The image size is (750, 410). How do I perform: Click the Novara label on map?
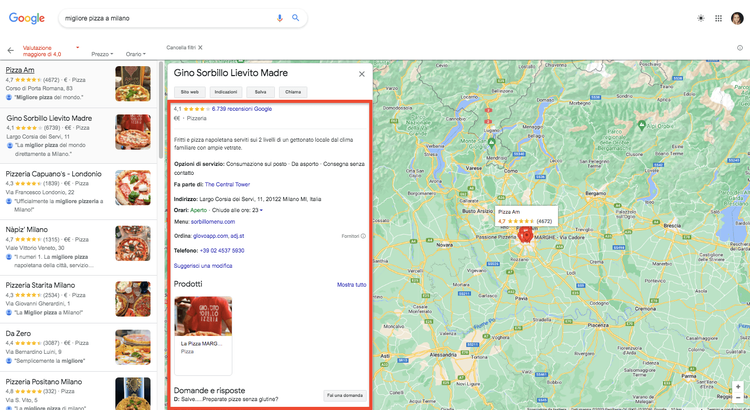point(444,245)
